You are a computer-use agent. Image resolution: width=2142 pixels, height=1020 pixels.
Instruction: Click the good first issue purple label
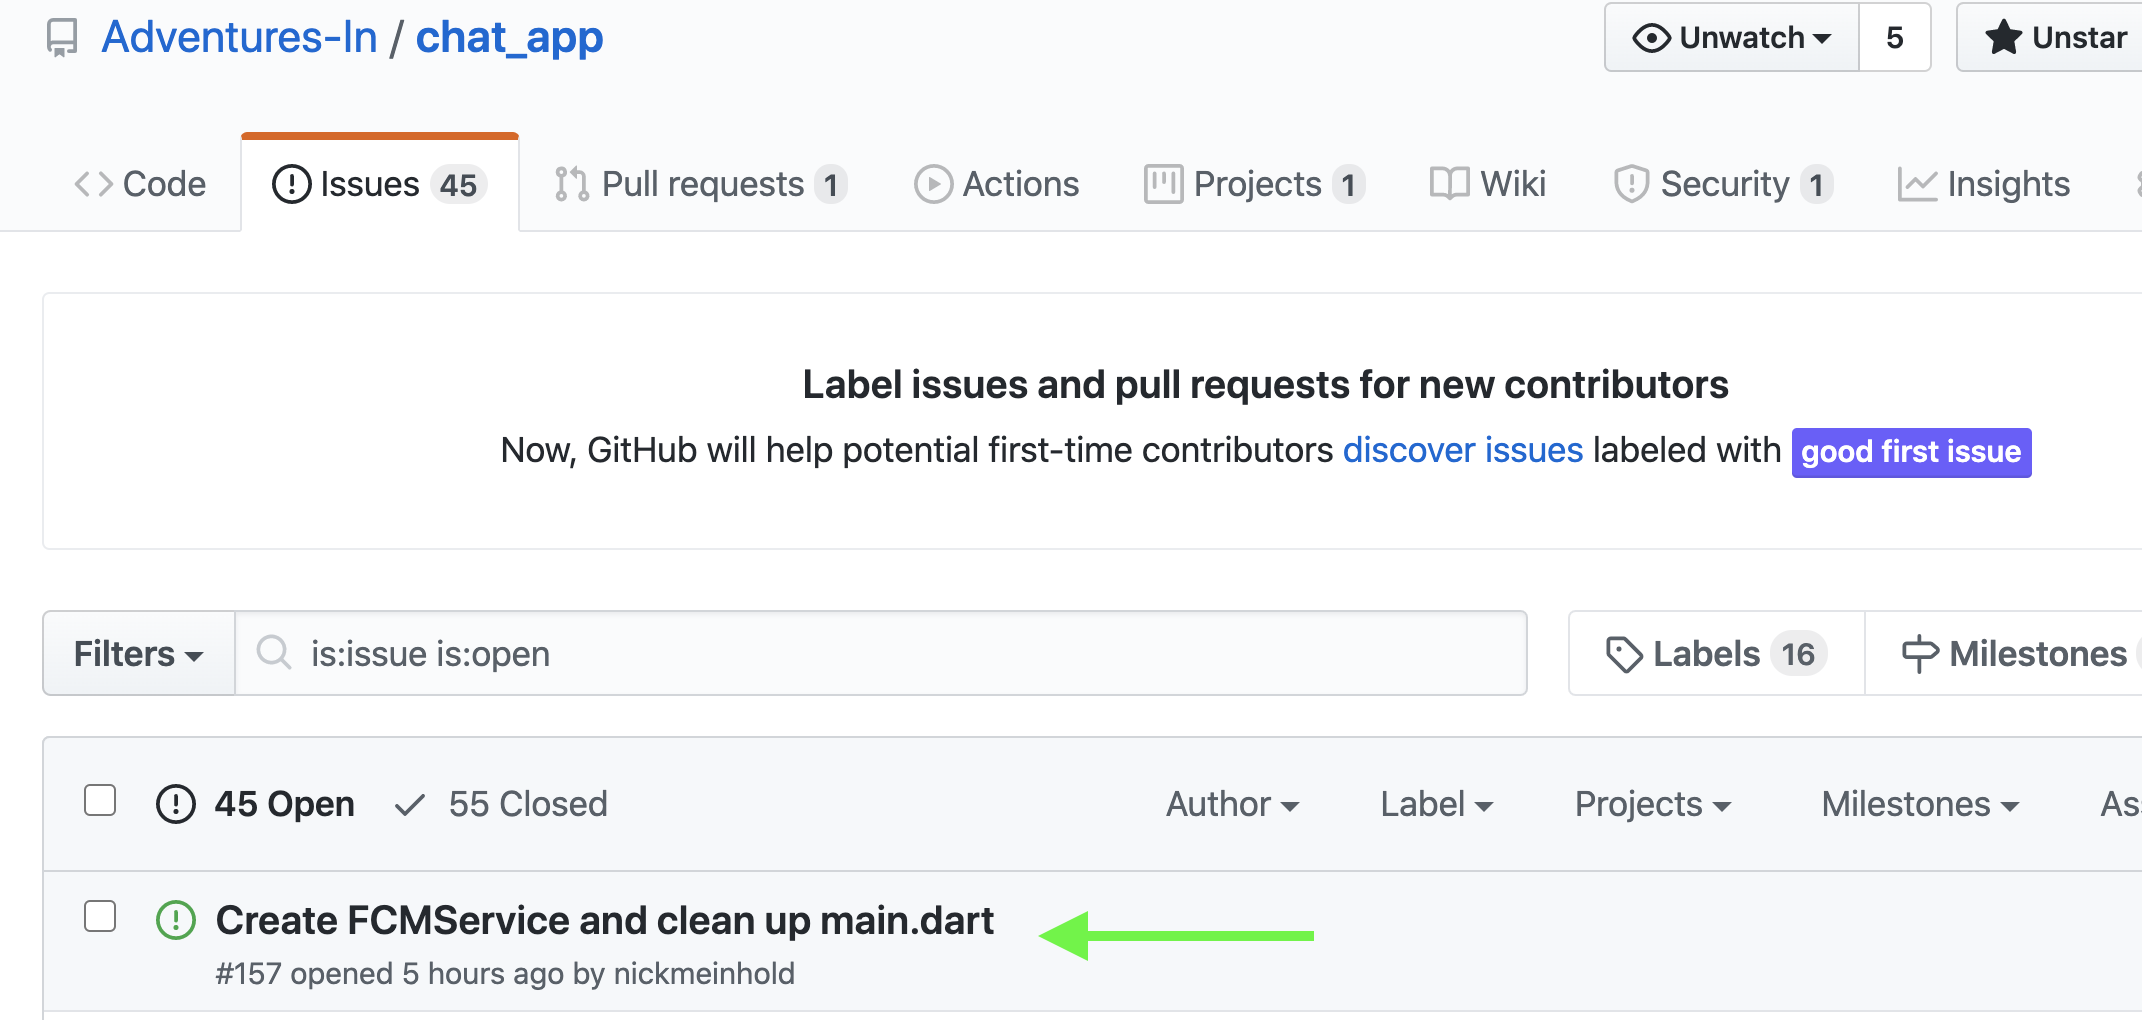pos(1911,452)
